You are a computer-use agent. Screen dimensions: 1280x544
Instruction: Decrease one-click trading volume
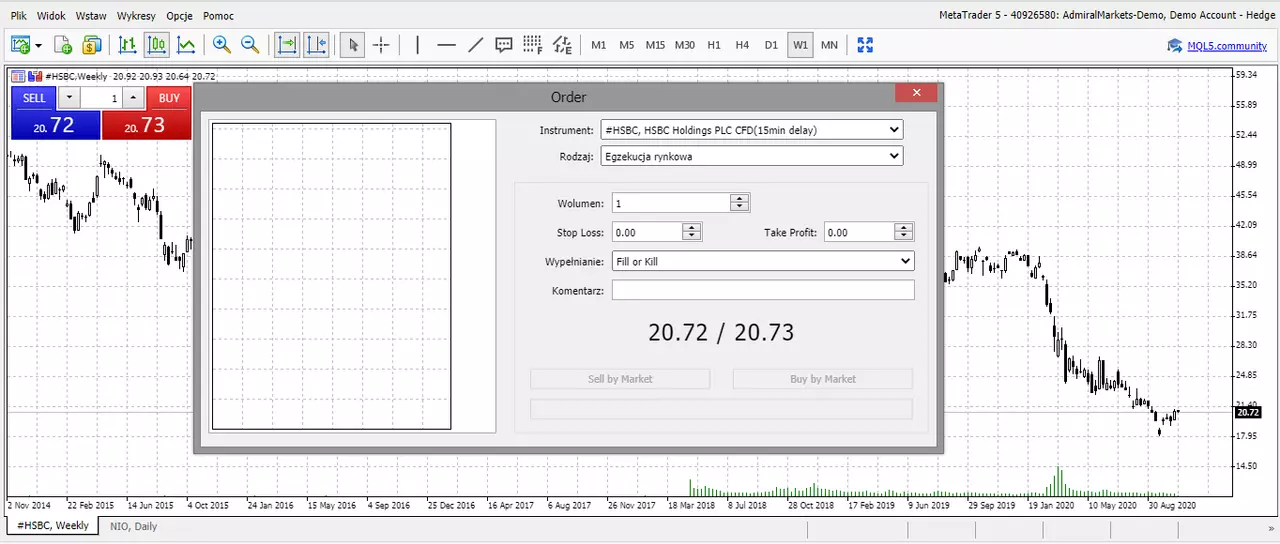(x=68, y=98)
